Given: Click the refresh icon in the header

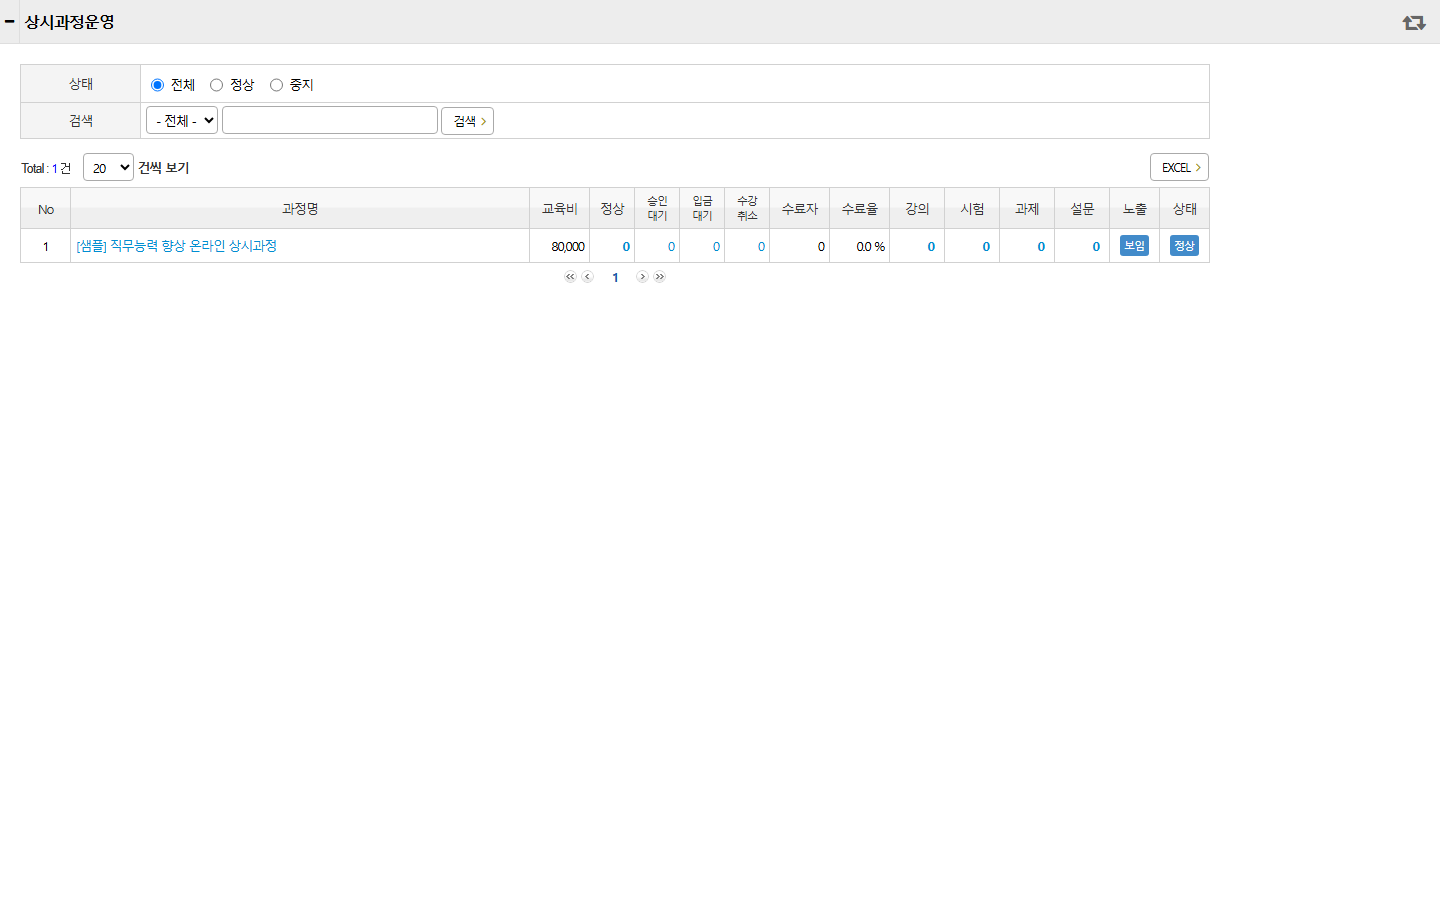Looking at the screenshot, I should (x=1413, y=22).
